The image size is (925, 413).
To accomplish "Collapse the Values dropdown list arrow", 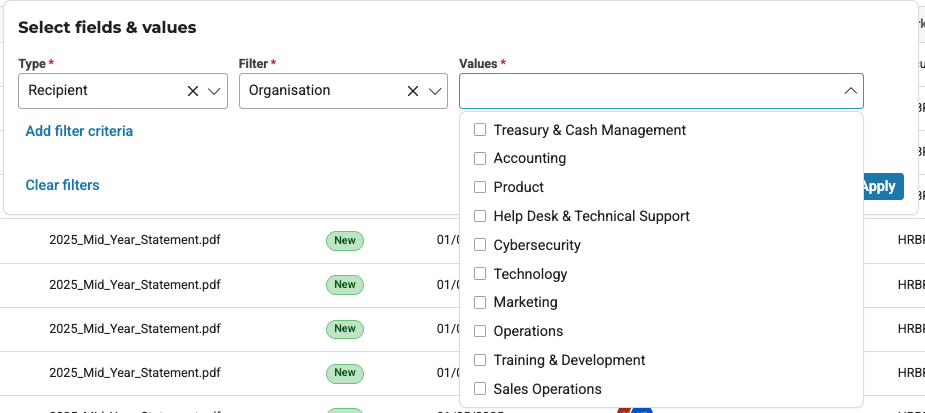I will [x=850, y=91].
